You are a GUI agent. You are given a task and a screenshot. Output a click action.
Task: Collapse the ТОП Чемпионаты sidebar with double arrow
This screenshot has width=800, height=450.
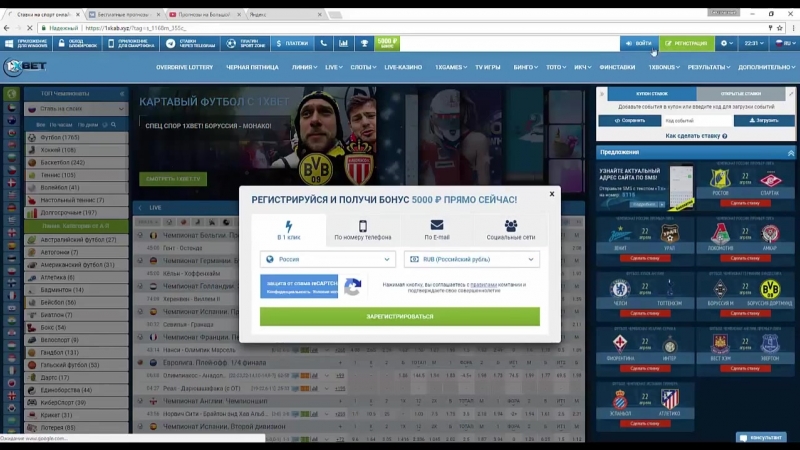(121, 93)
